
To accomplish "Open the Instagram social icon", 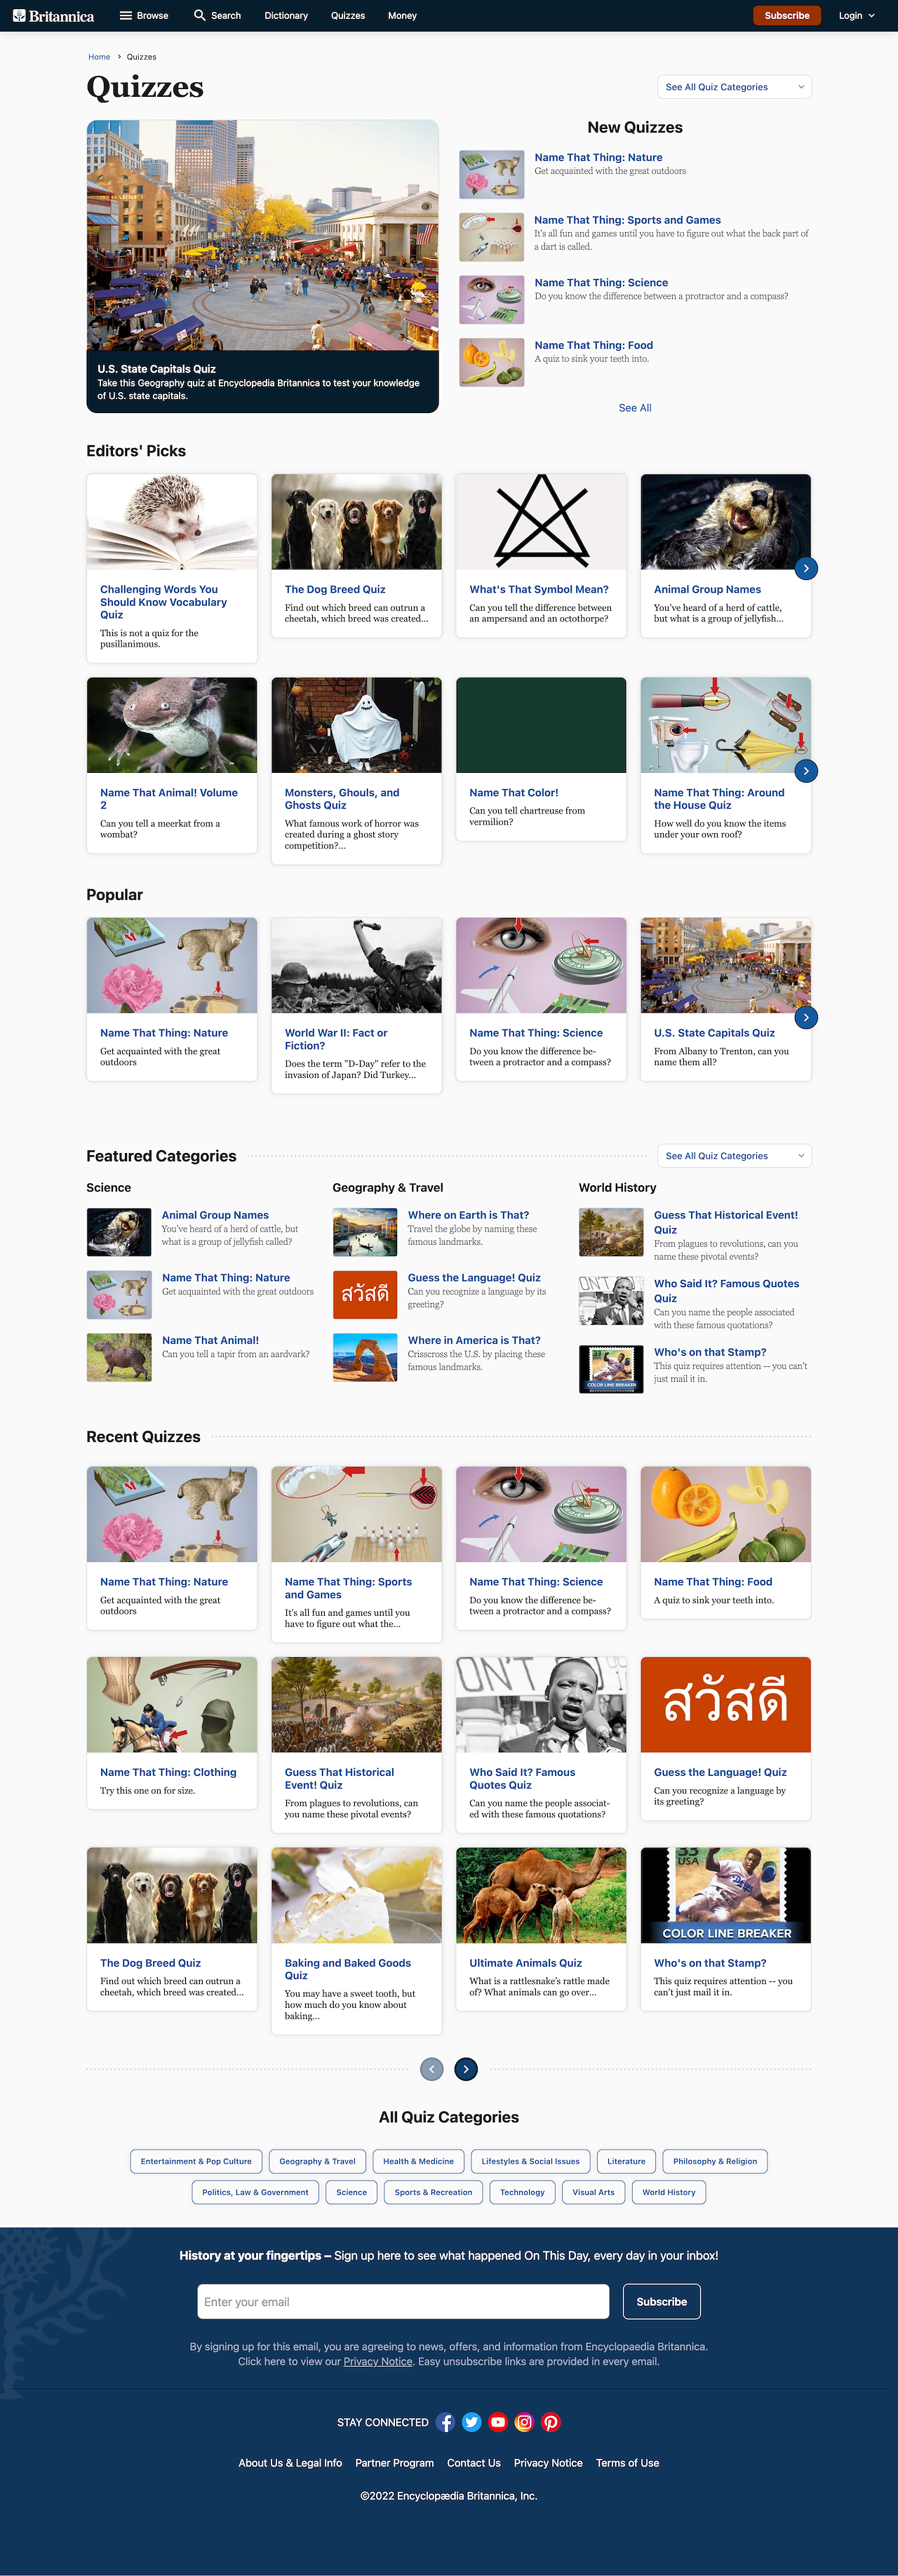I will pos(524,2422).
